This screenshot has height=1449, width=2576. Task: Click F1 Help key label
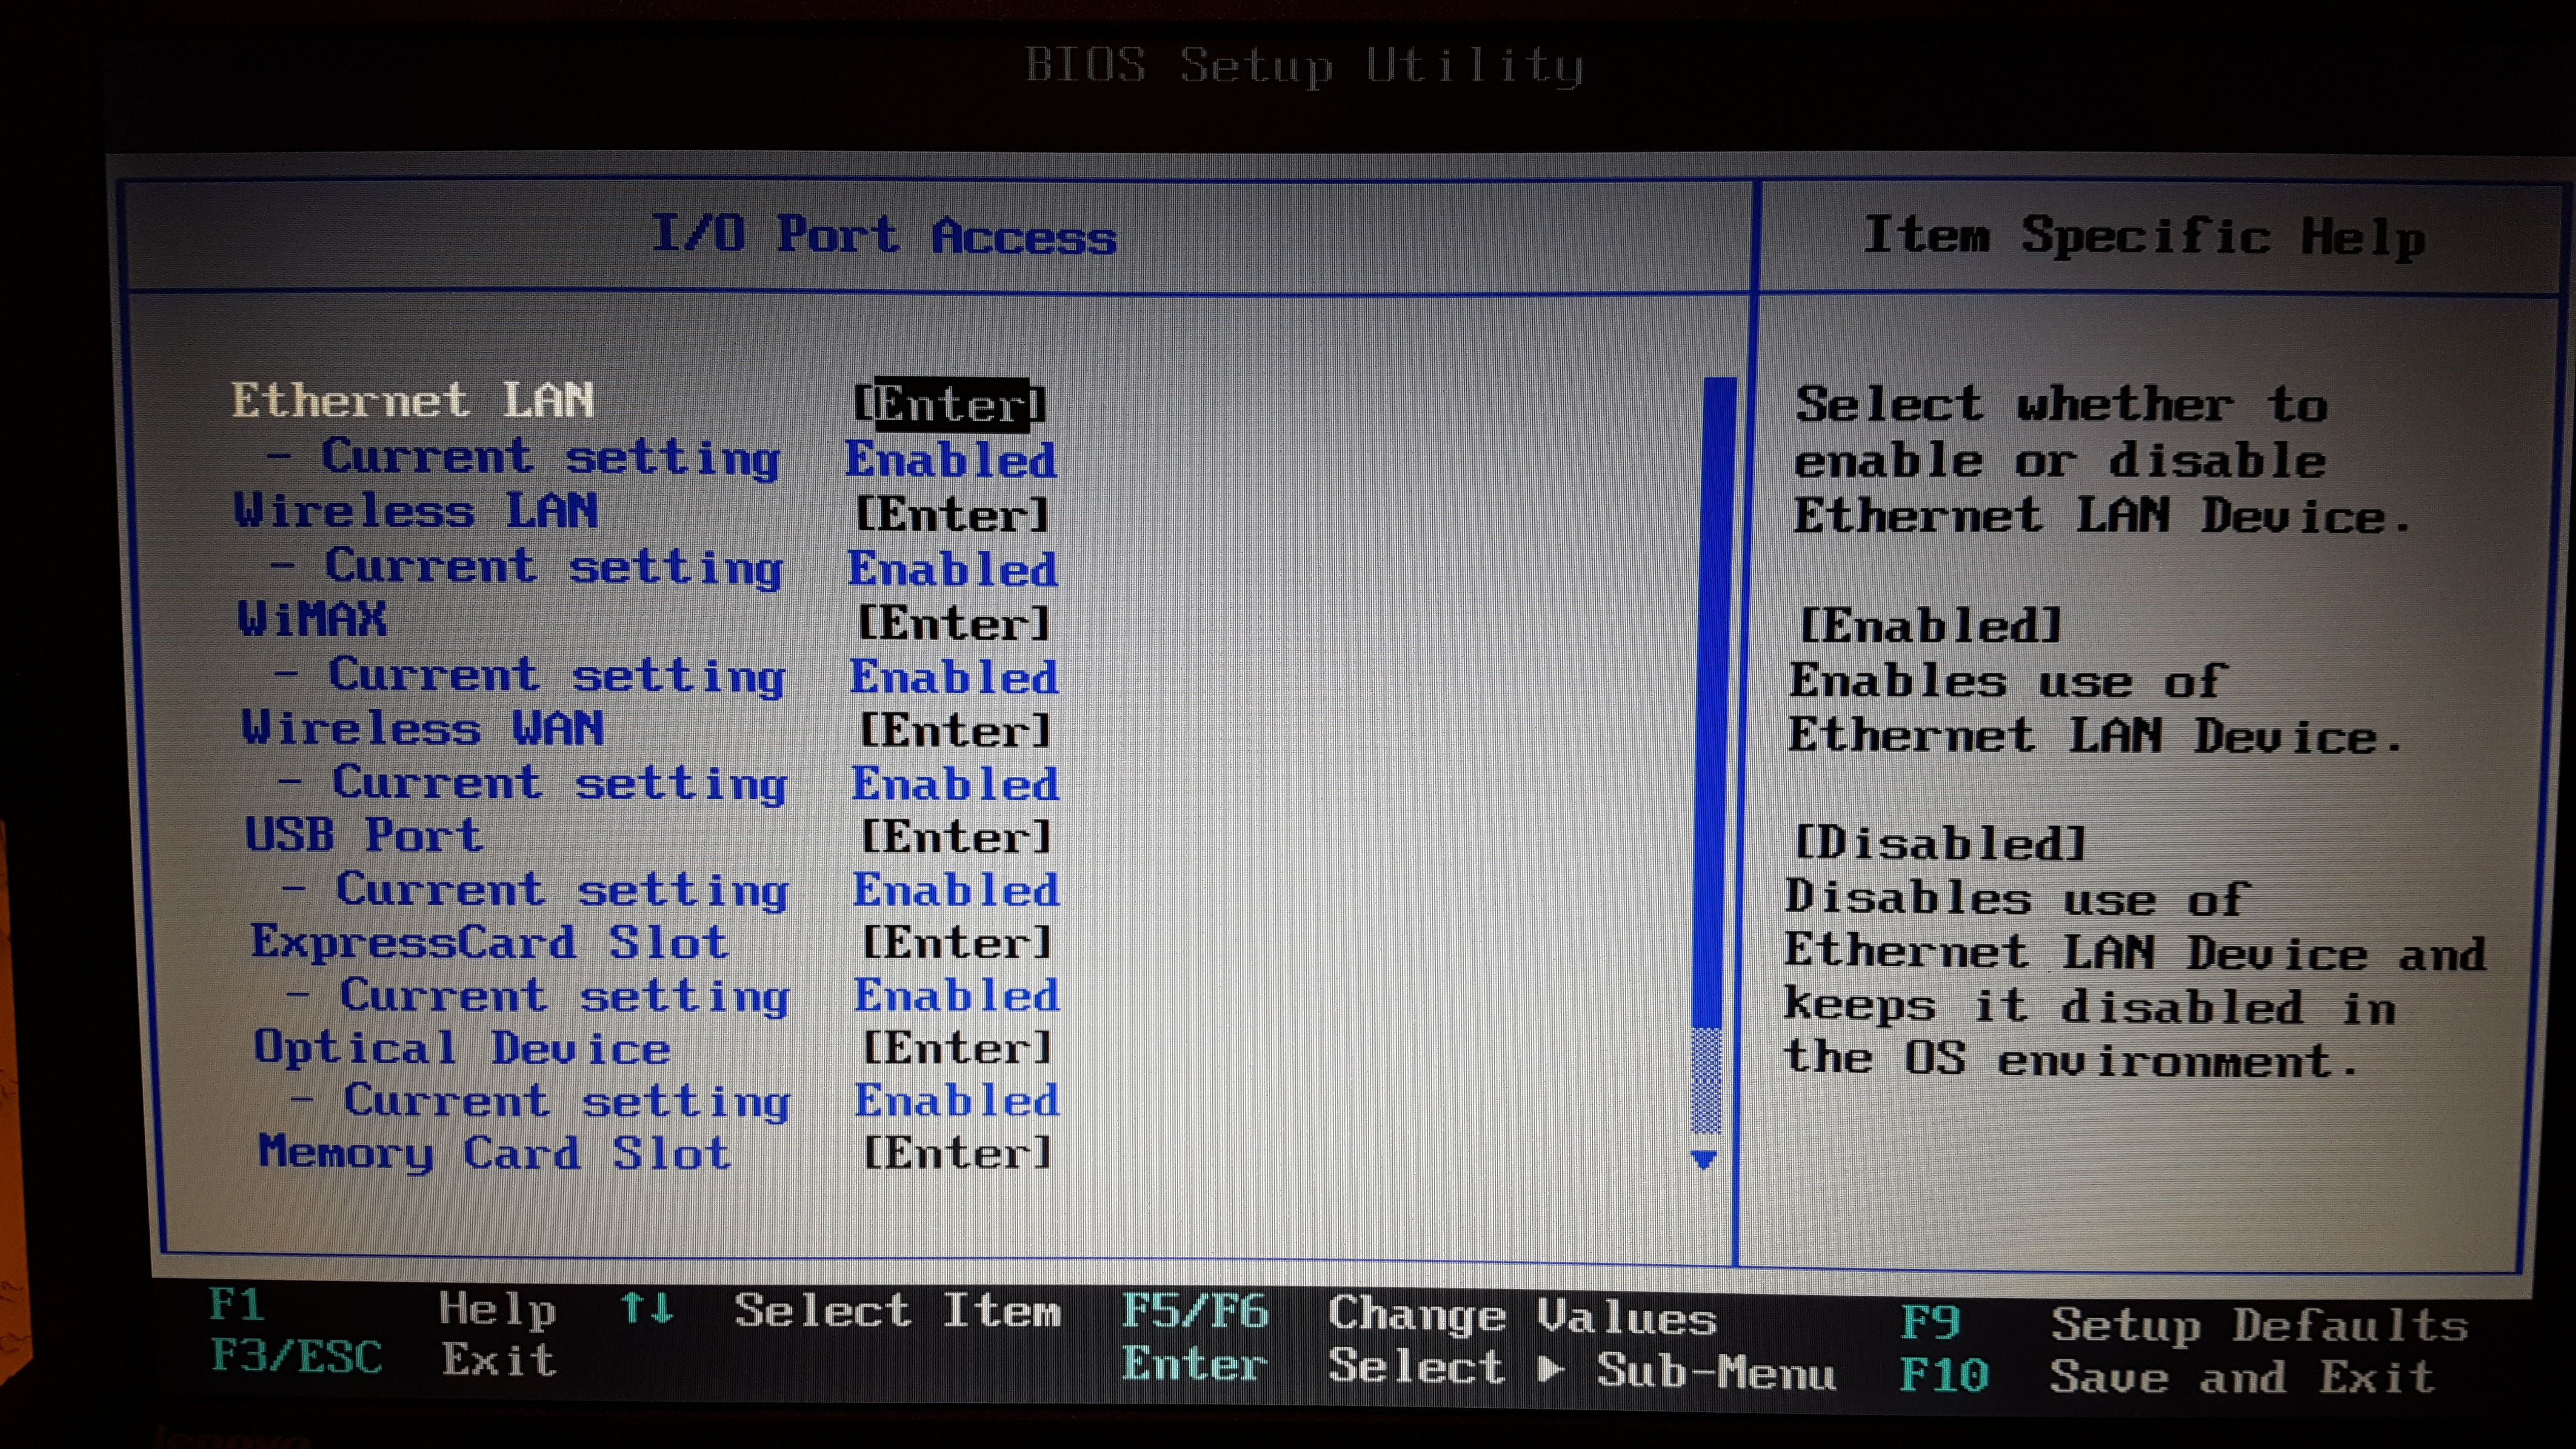(x=237, y=1305)
